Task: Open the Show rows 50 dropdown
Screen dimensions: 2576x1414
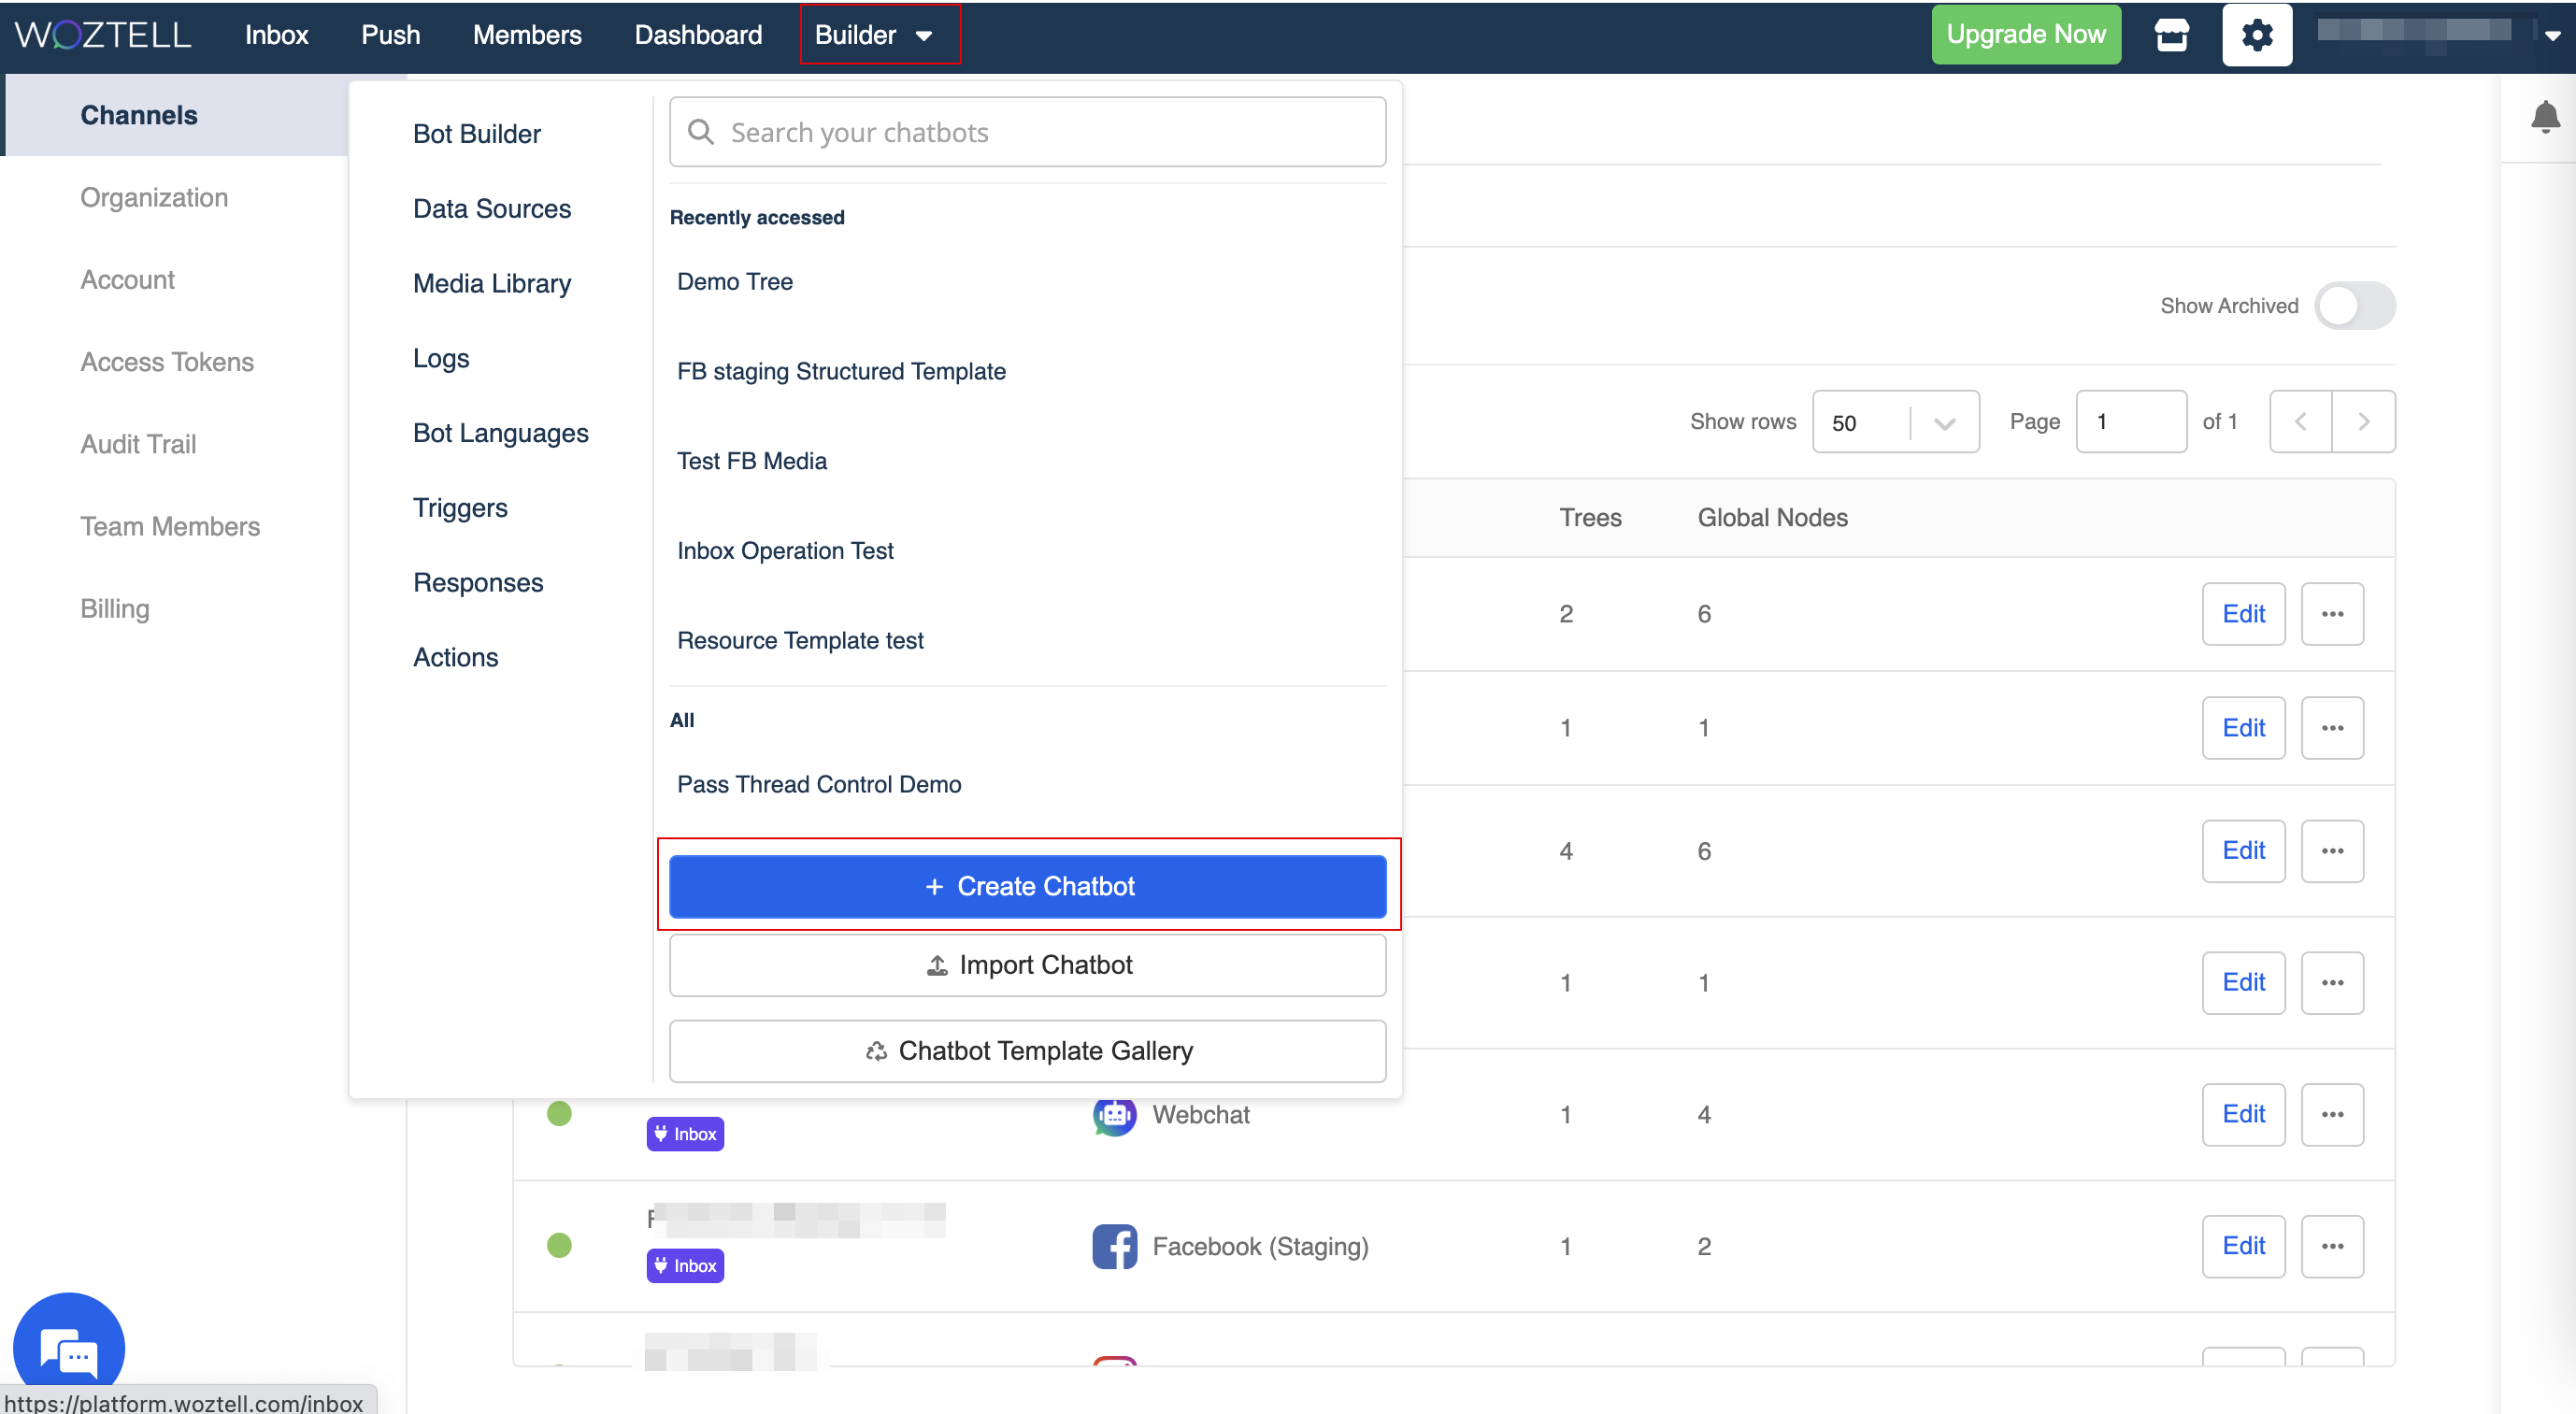Action: click(1894, 422)
